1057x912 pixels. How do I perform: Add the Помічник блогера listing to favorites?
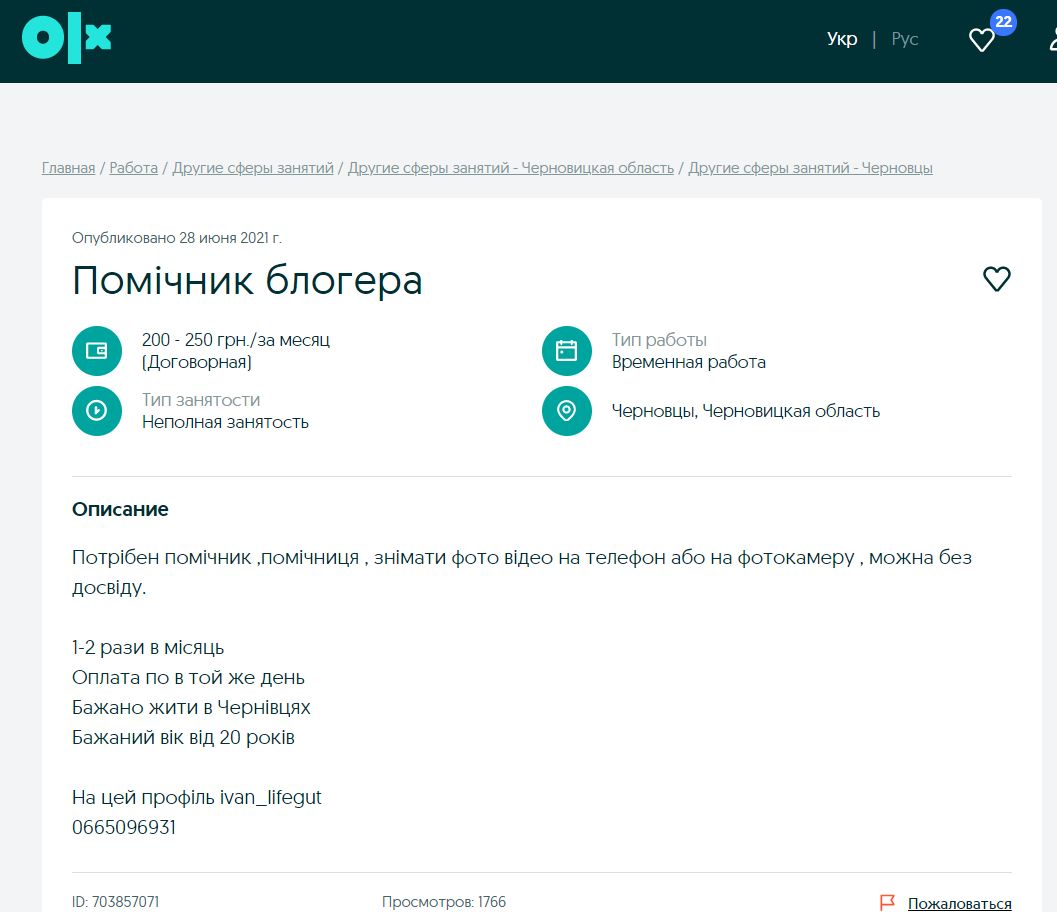coord(996,279)
